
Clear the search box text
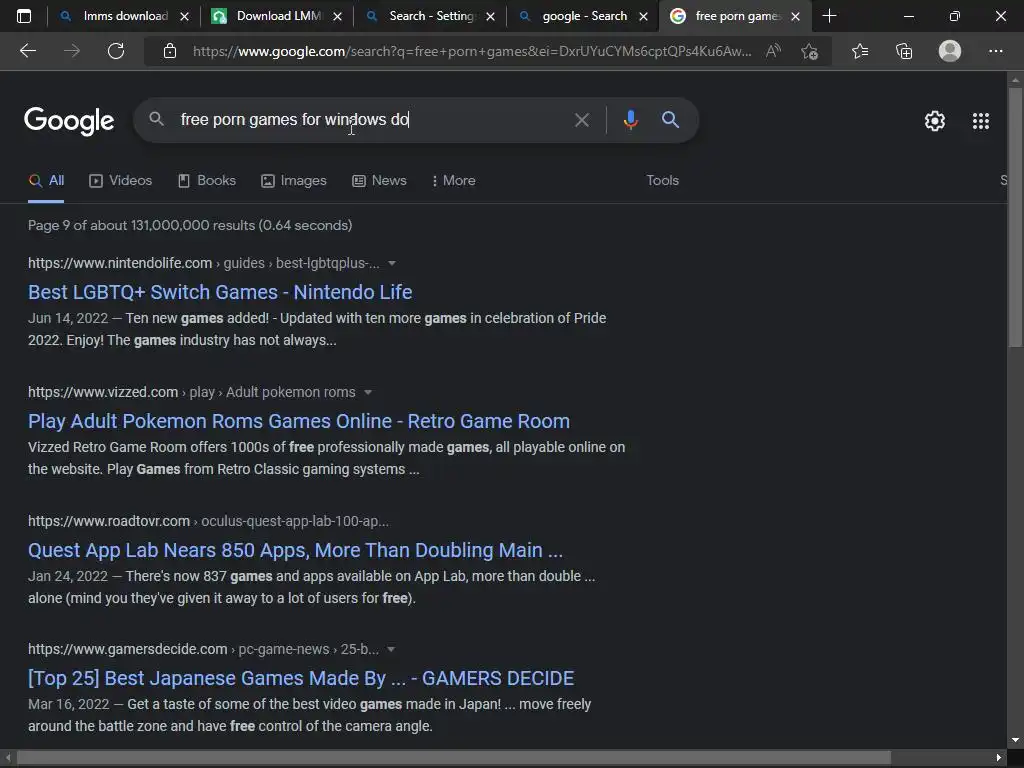point(581,120)
